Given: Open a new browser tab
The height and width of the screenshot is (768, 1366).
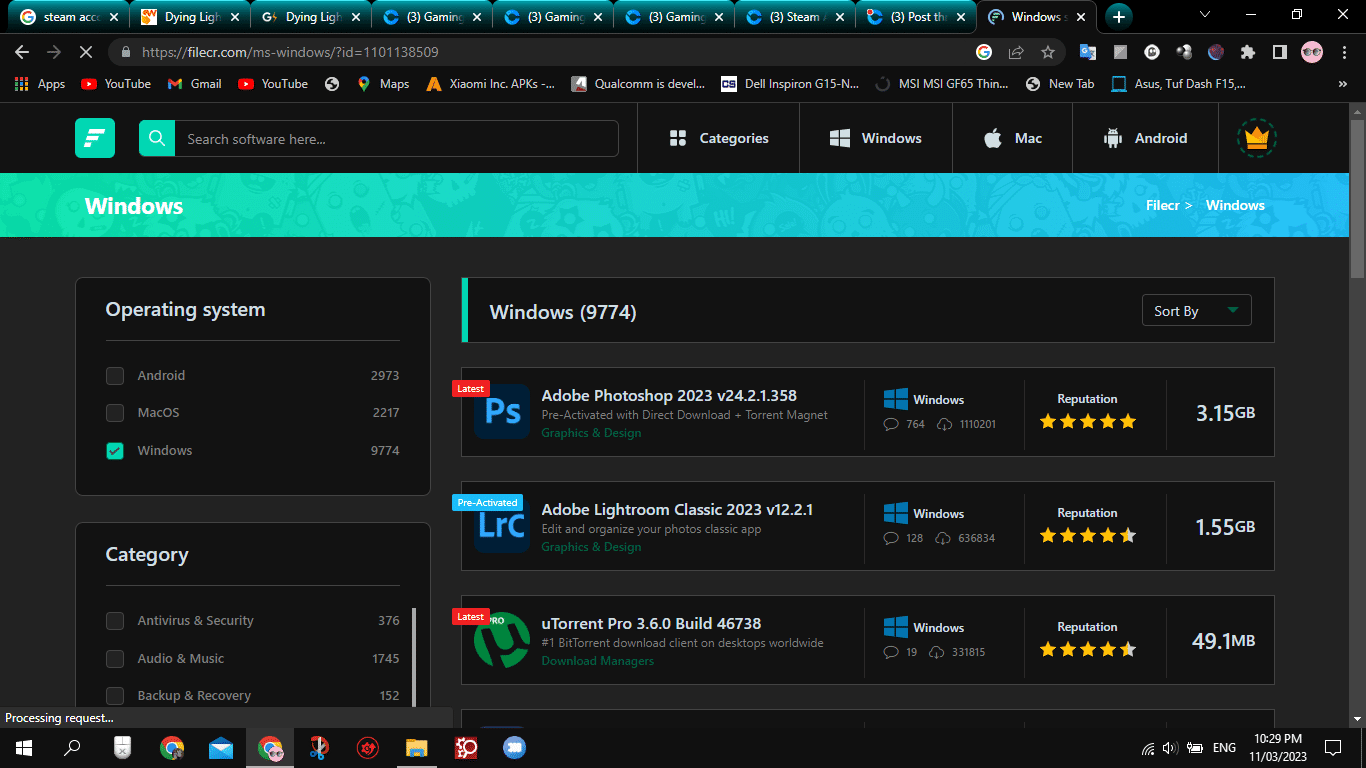Looking at the screenshot, I should click(1119, 17).
